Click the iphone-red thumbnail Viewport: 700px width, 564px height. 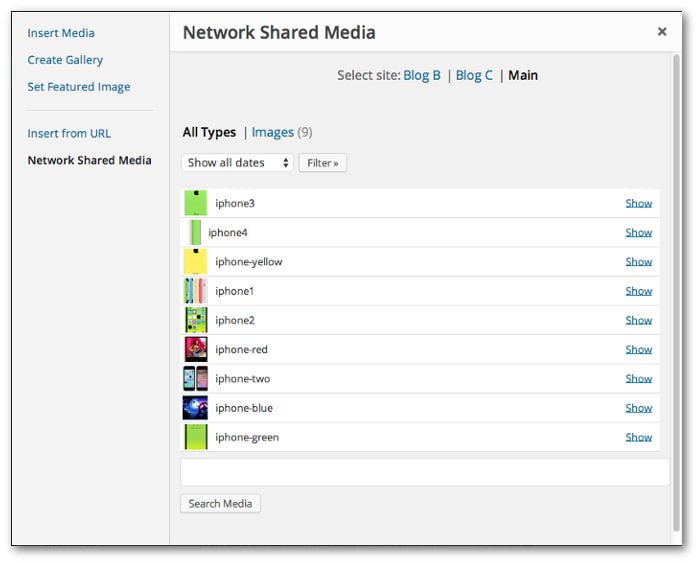[196, 349]
